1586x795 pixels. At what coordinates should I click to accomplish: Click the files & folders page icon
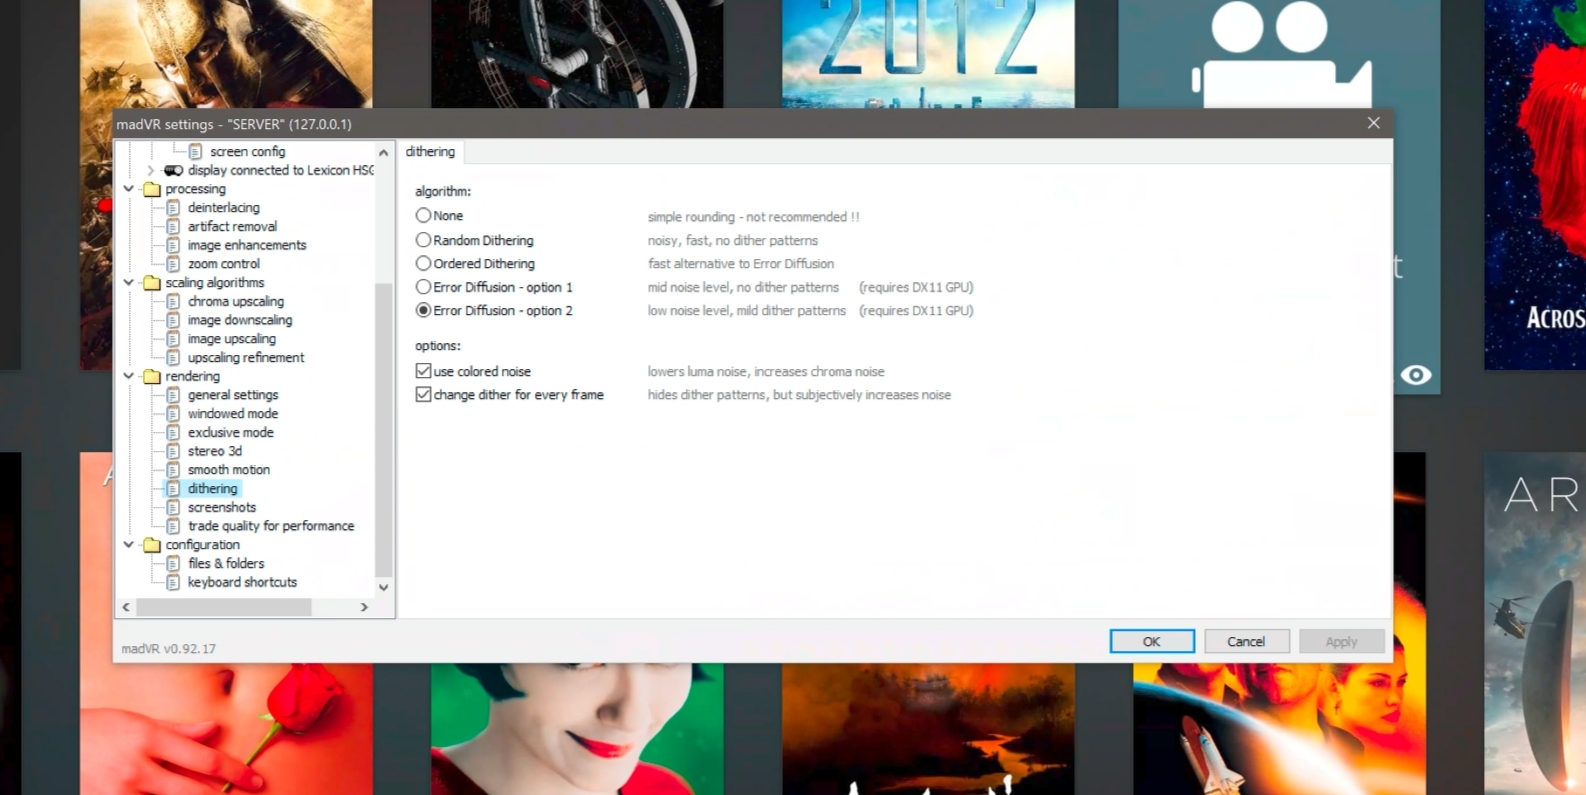(173, 564)
